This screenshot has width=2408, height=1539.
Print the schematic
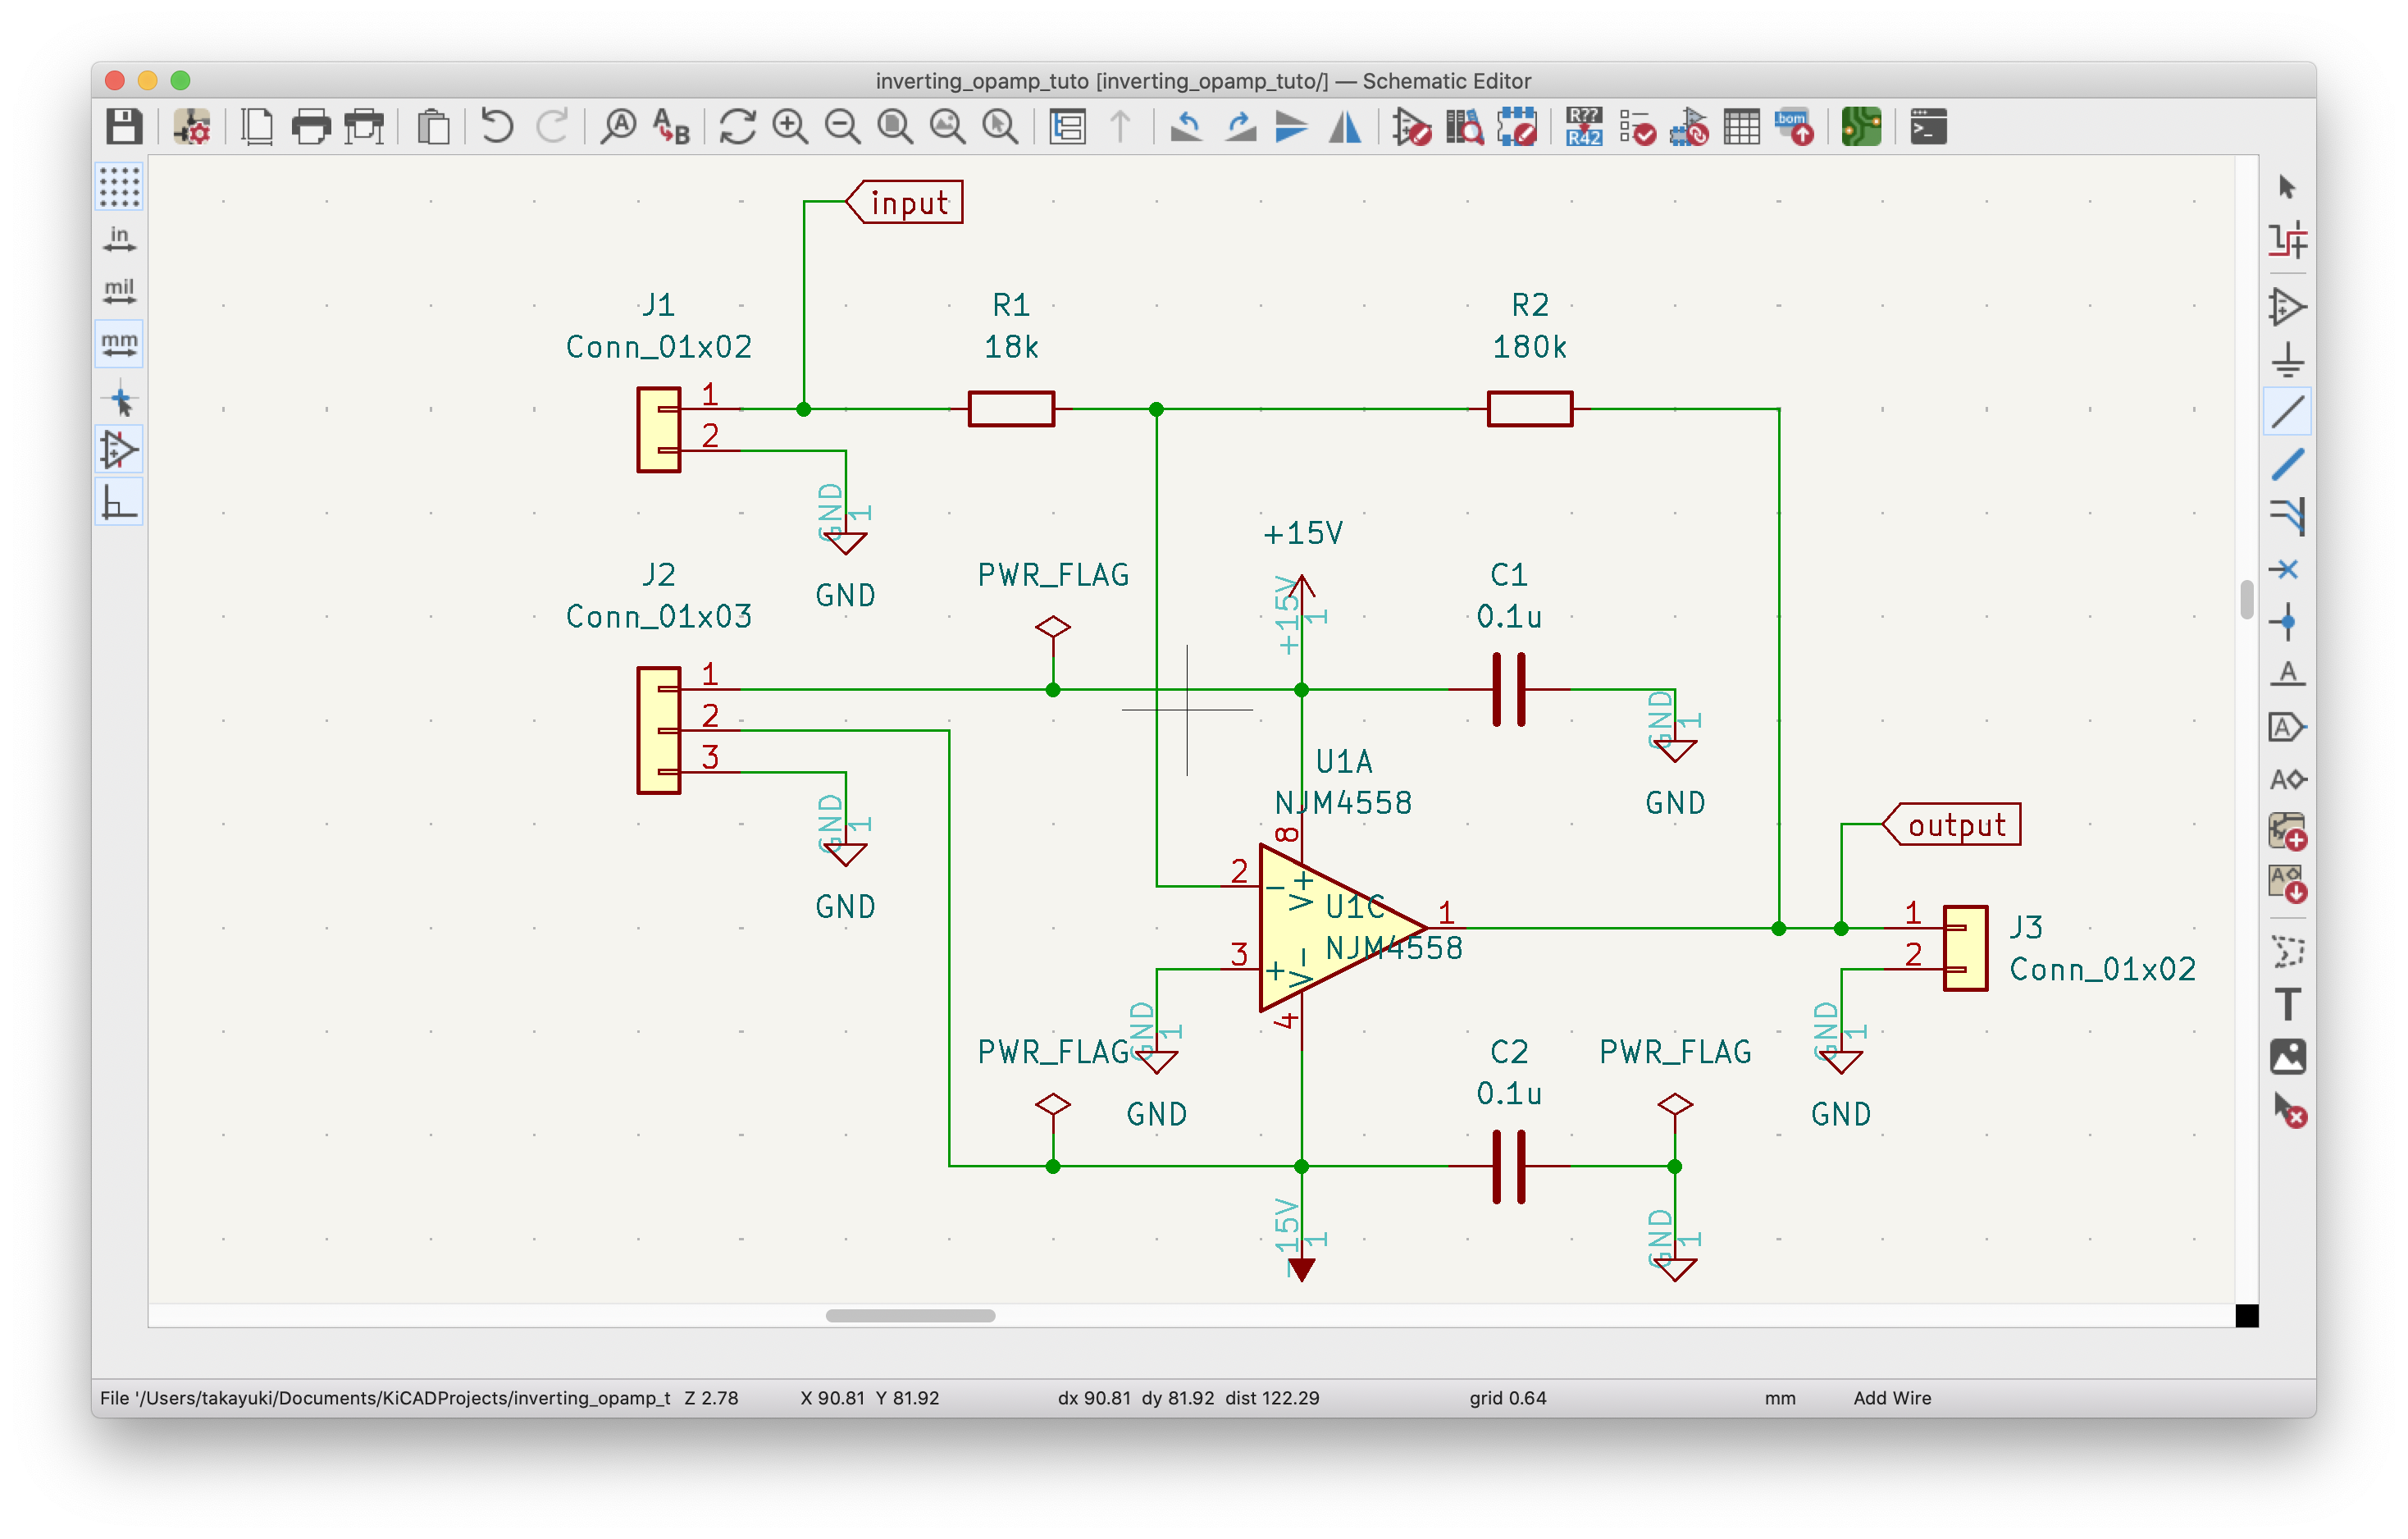click(311, 127)
